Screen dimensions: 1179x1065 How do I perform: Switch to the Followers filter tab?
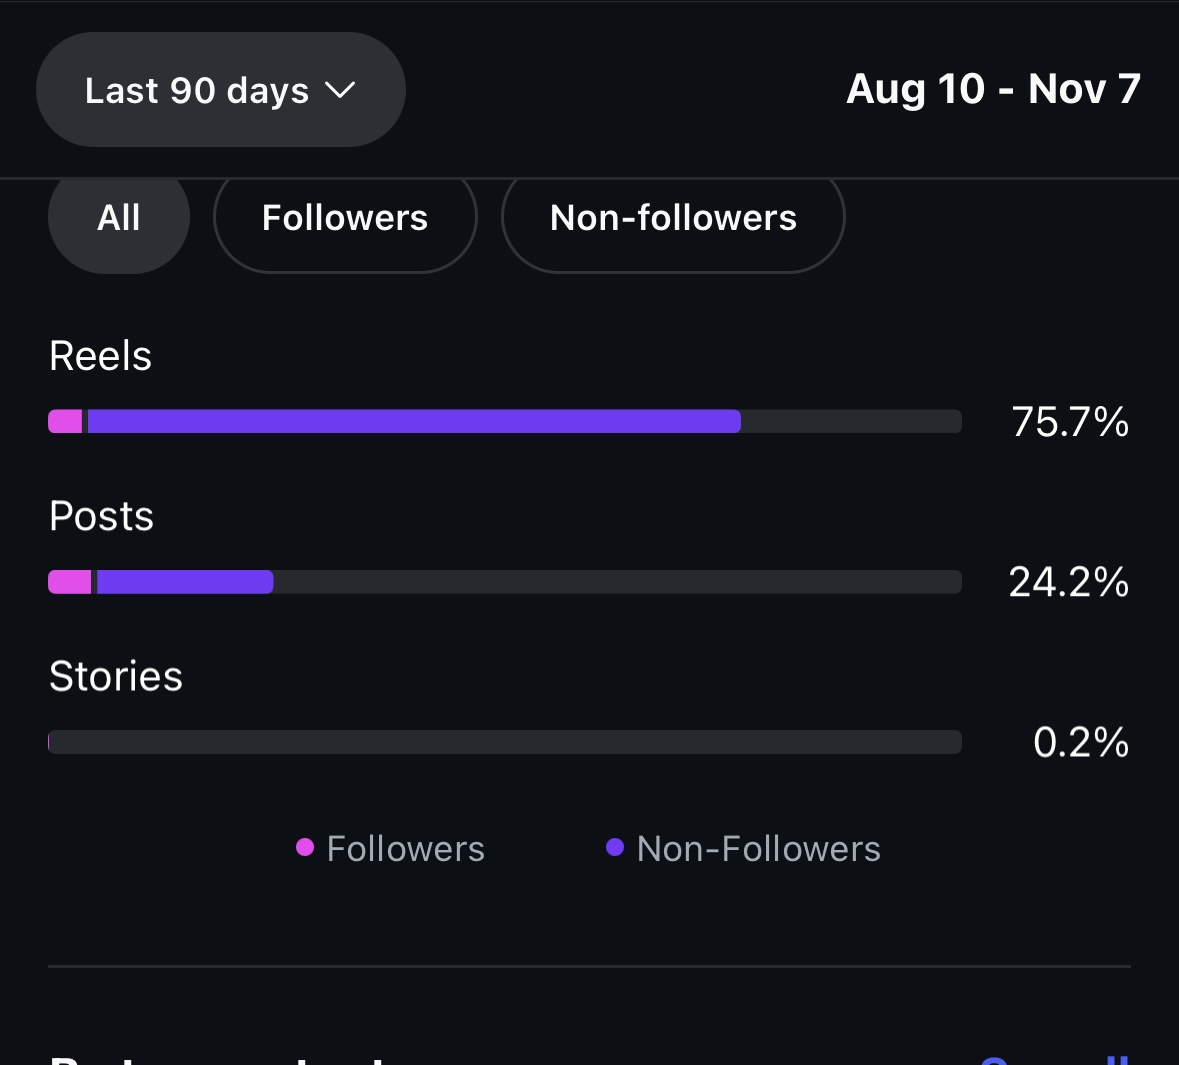tap(345, 218)
